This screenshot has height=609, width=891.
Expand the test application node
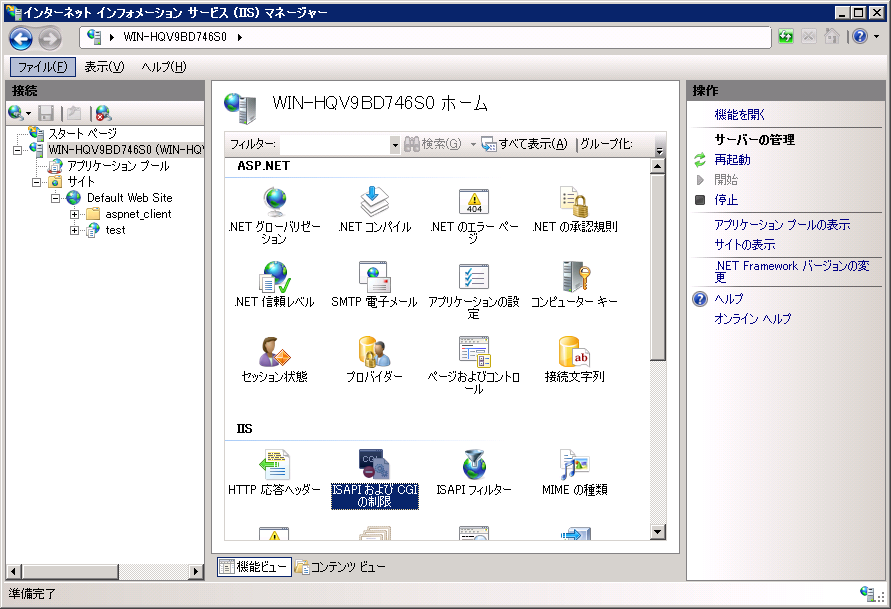pyautogui.click(x=74, y=230)
